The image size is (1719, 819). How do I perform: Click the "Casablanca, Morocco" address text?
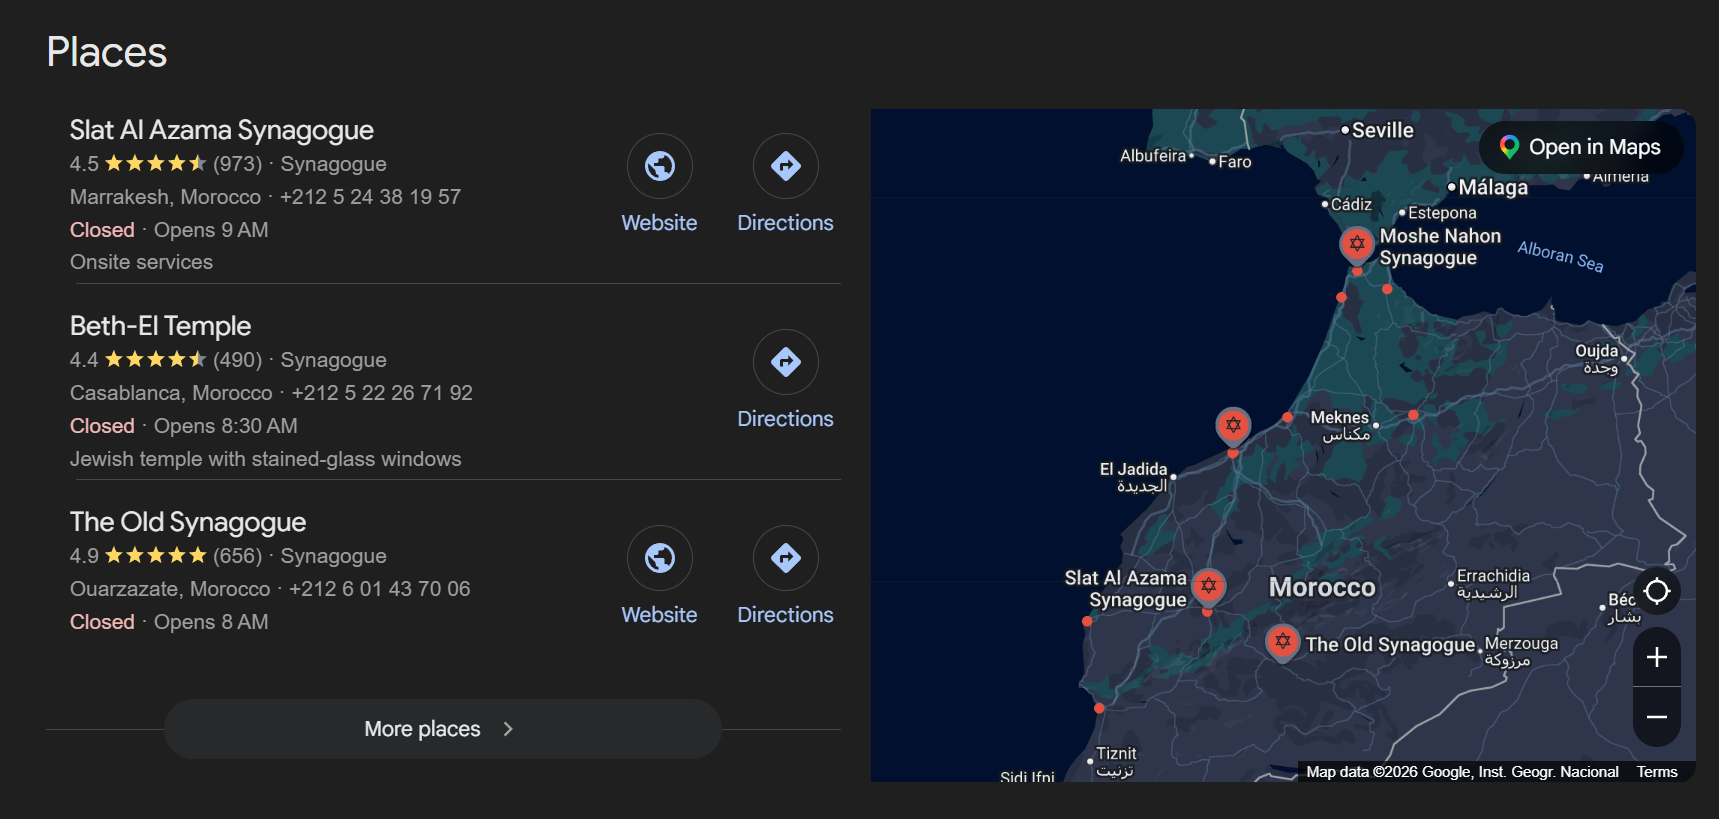[171, 393]
